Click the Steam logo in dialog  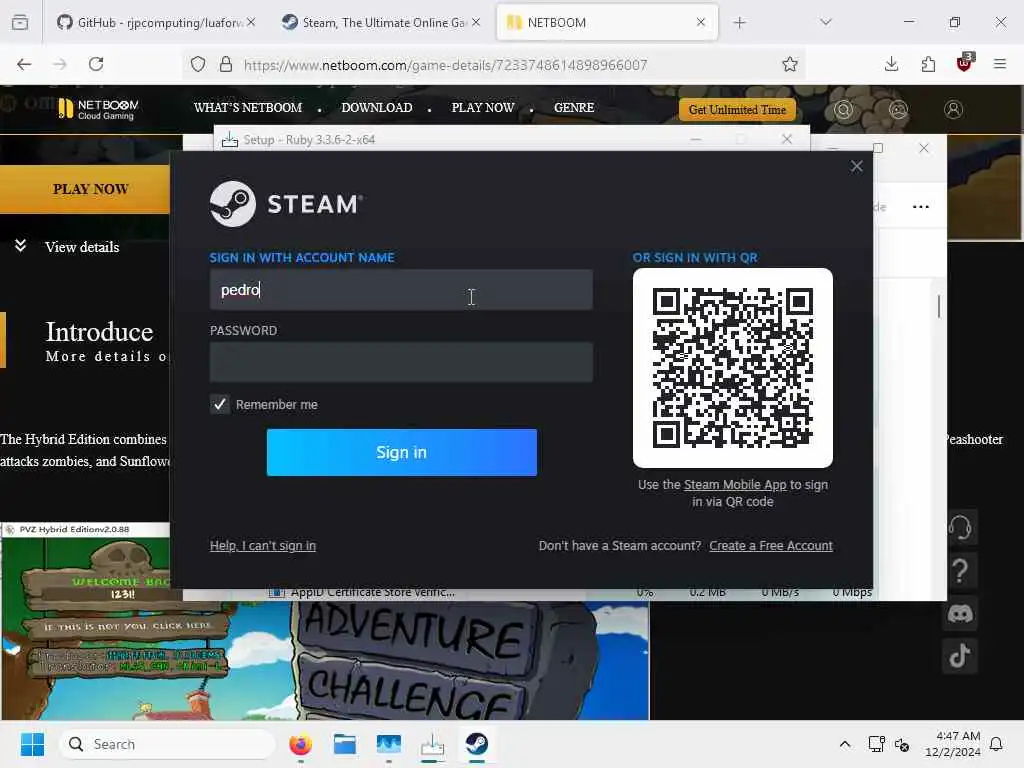(x=286, y=204)
